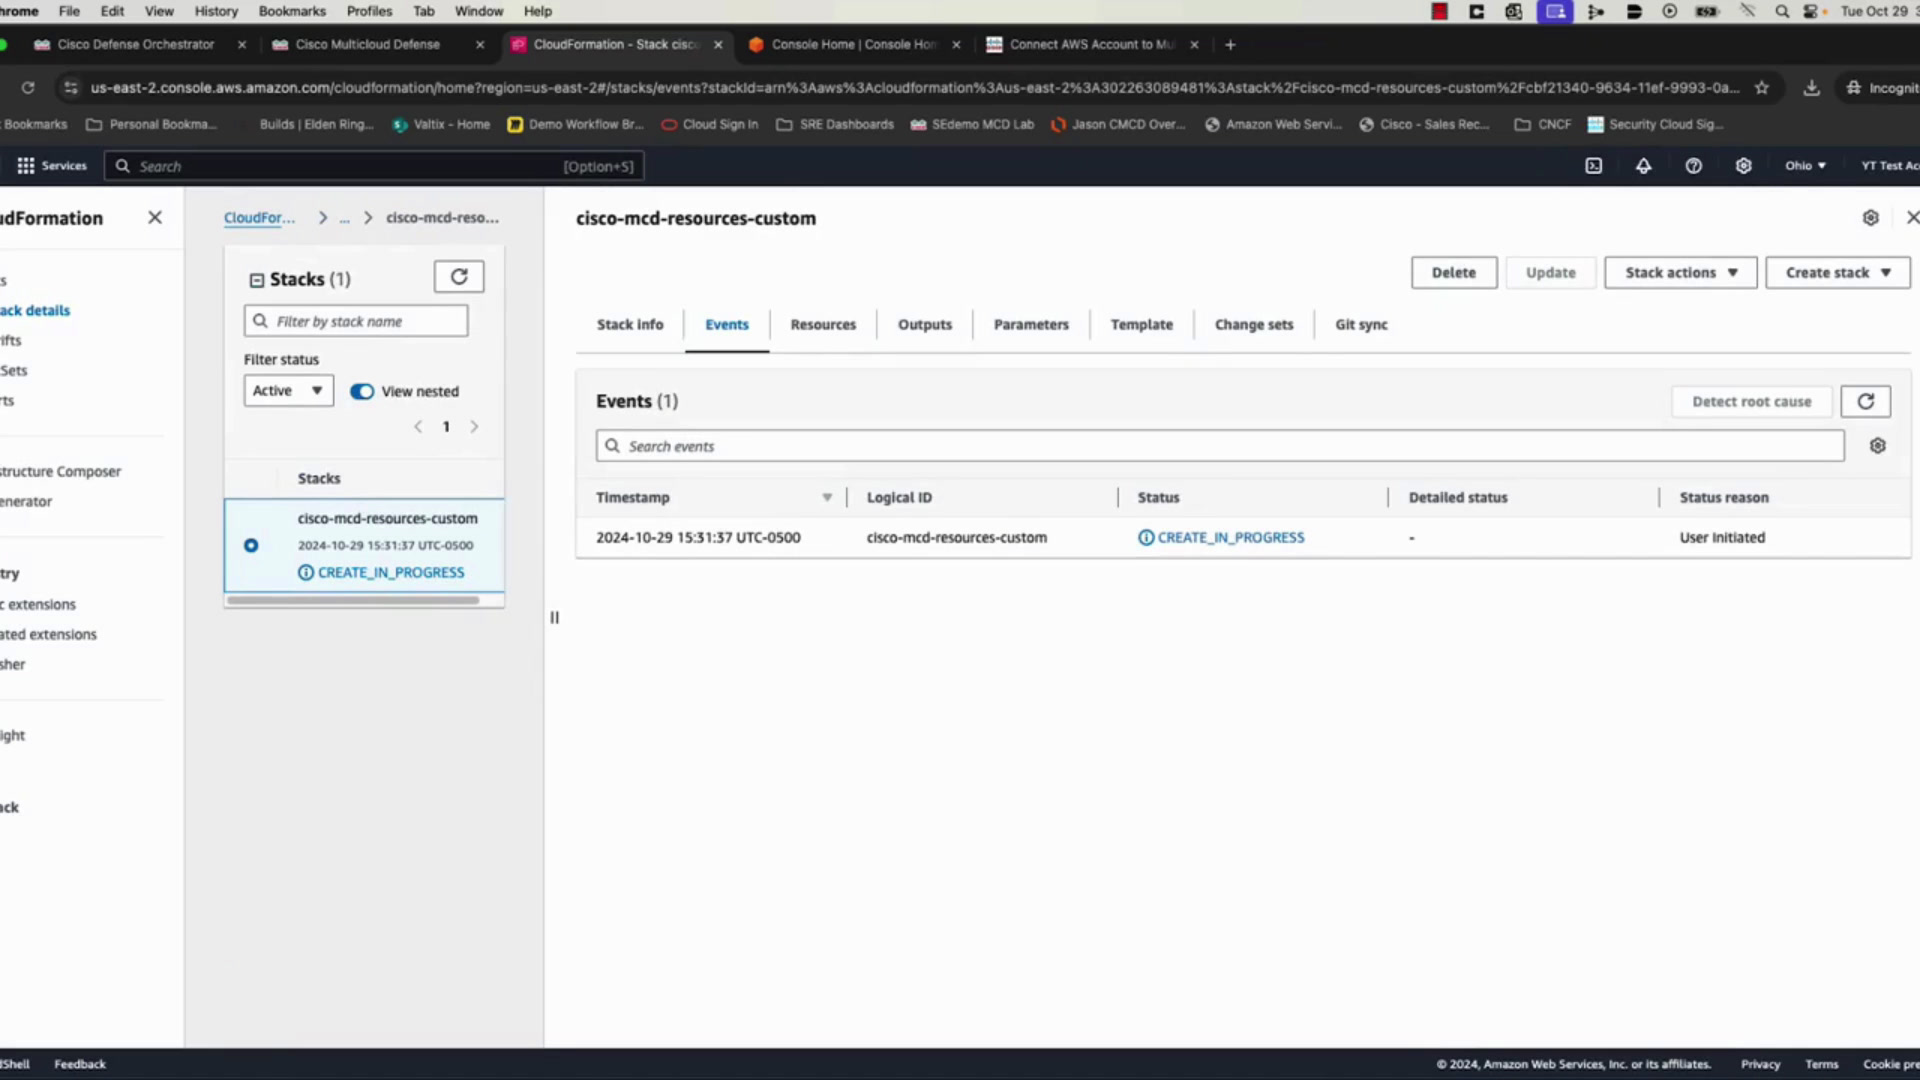The image size is (1920, 1080).
Task: Open Parameters tab
Action: coord(1031,325)
